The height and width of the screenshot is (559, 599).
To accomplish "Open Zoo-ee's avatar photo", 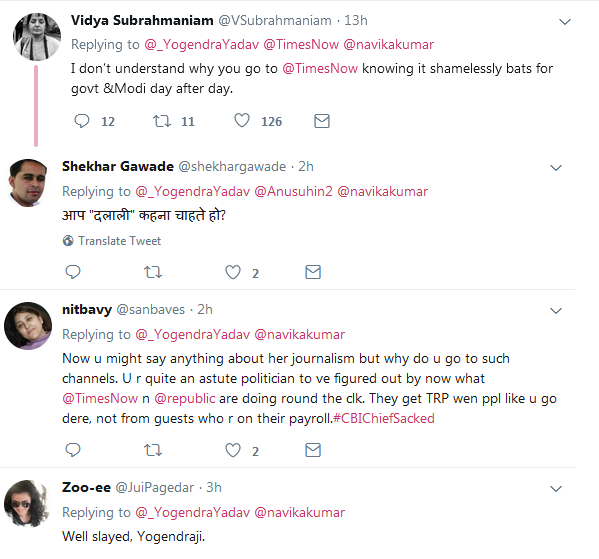I will click(x=28, y=504).
